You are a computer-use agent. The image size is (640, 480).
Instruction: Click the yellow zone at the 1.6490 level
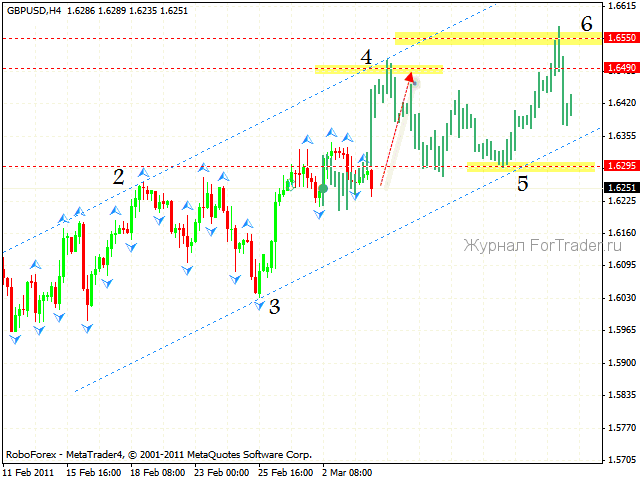(x=378, y=69)
